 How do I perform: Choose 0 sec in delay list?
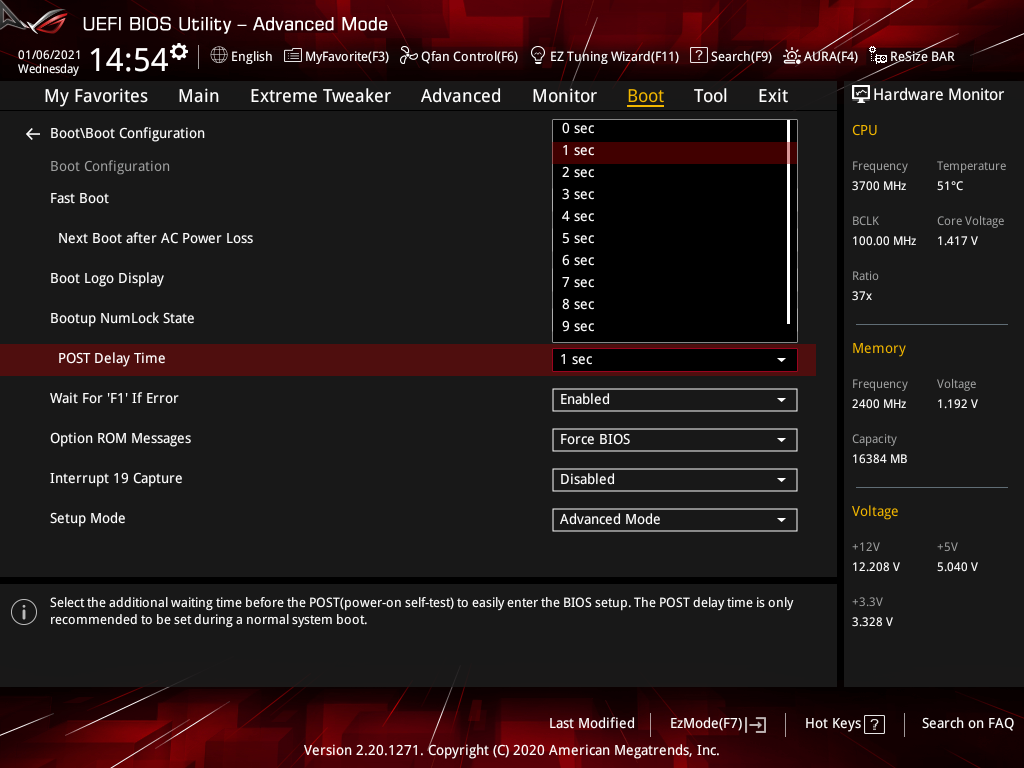click(671, 129)
